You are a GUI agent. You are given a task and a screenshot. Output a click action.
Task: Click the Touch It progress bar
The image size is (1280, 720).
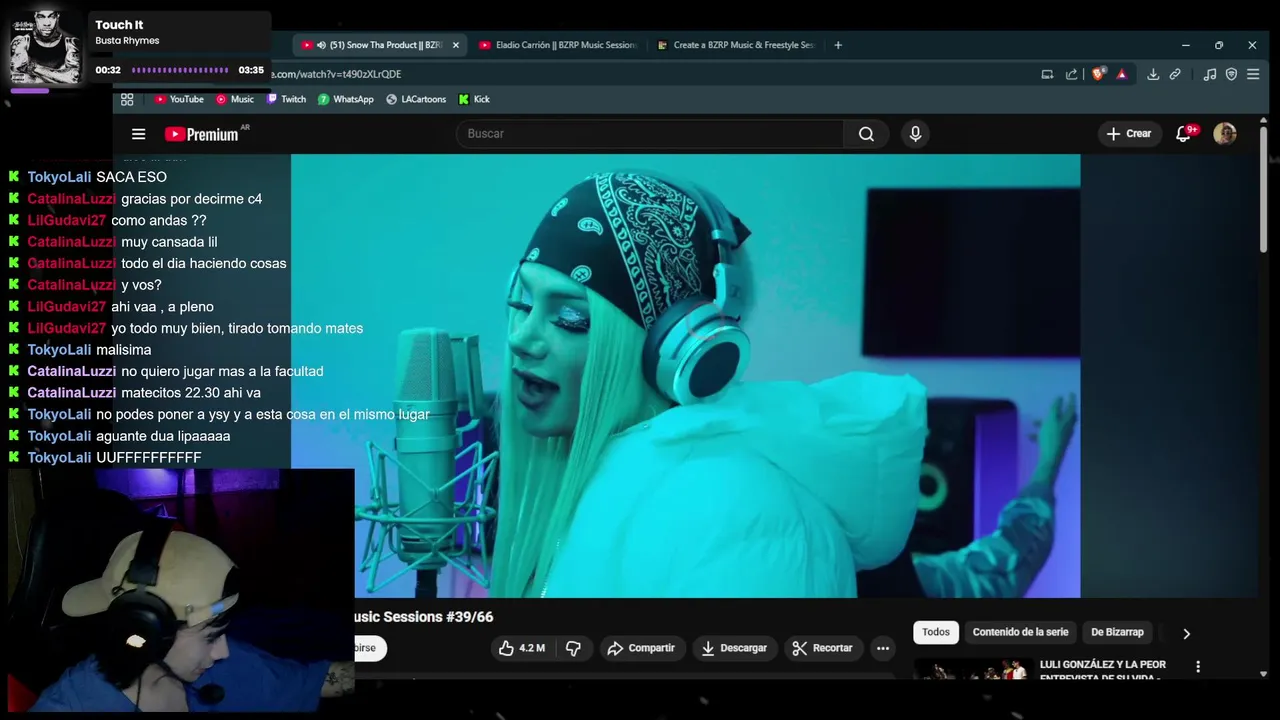coord(180,70)
